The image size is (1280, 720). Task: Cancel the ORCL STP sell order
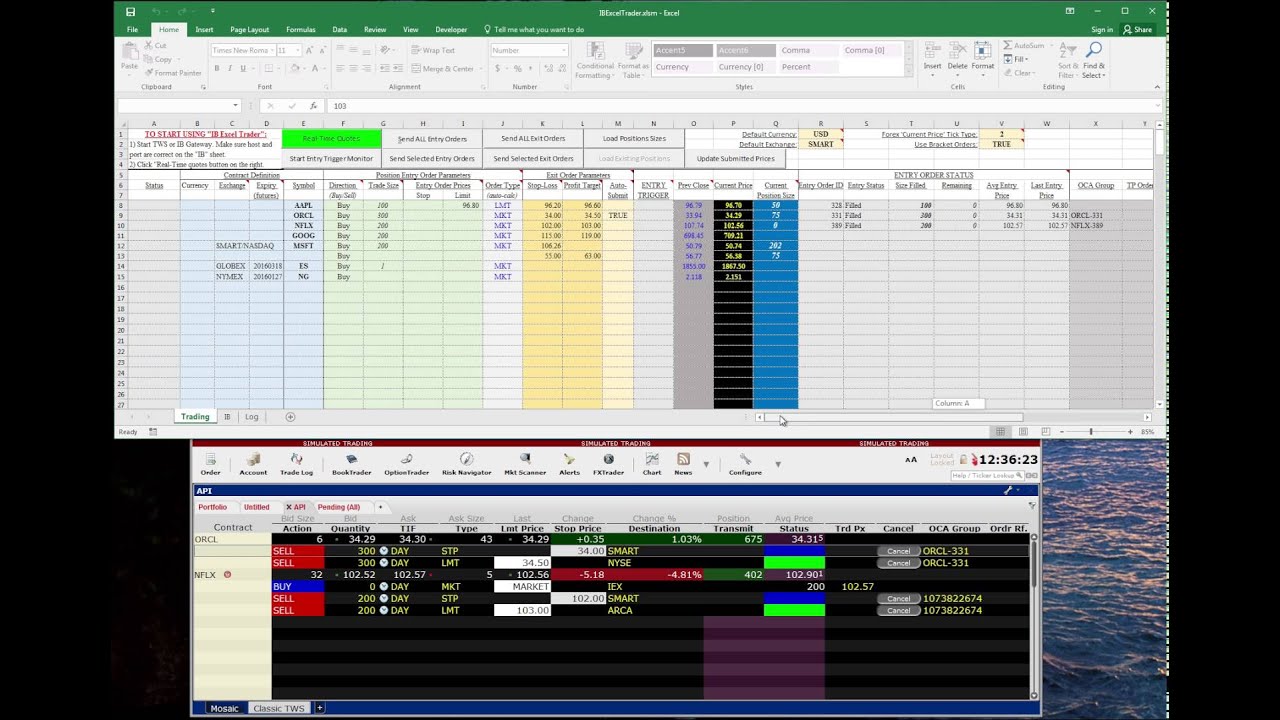pos(898,551)
